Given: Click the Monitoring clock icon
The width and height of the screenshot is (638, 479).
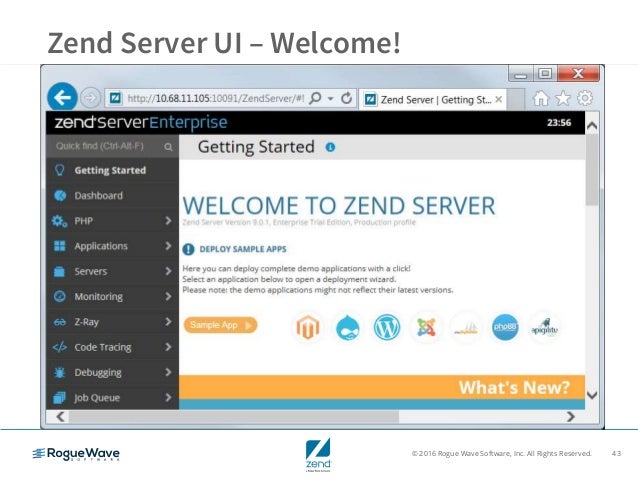Looking at the screenshot, I should tap(59, 296).
